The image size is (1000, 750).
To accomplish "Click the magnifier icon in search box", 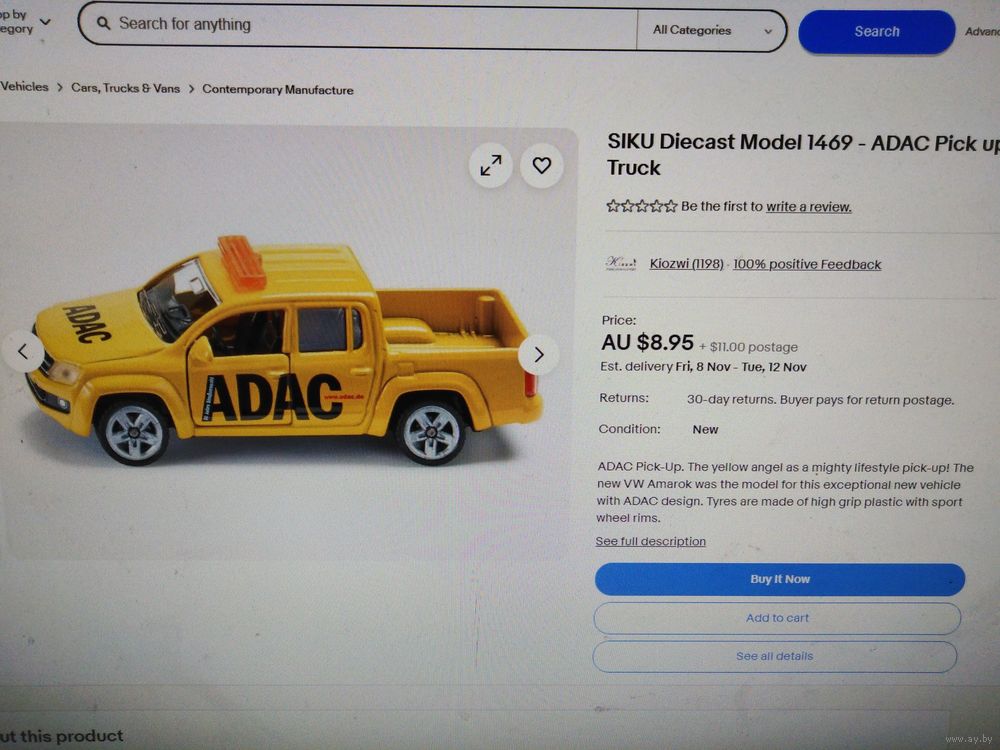I will (x=103, y=24).
